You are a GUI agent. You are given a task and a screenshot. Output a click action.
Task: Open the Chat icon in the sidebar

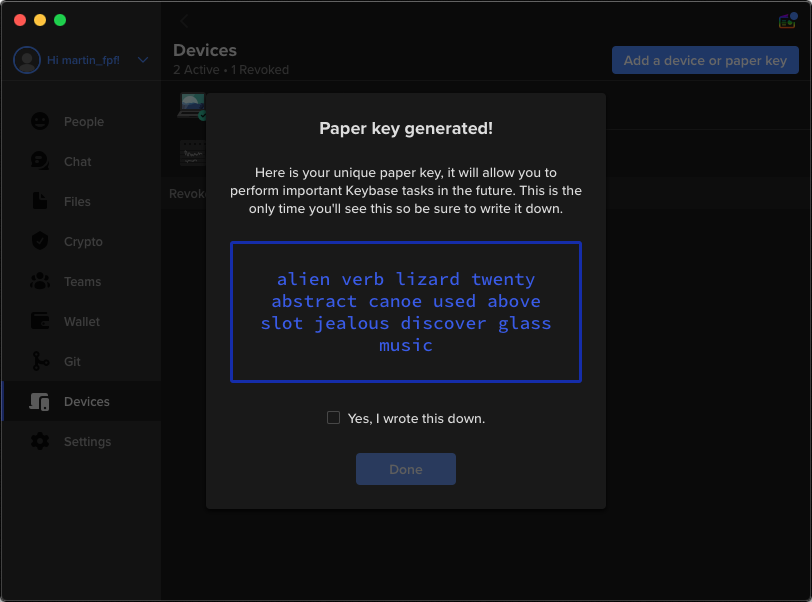coord(40,161)
